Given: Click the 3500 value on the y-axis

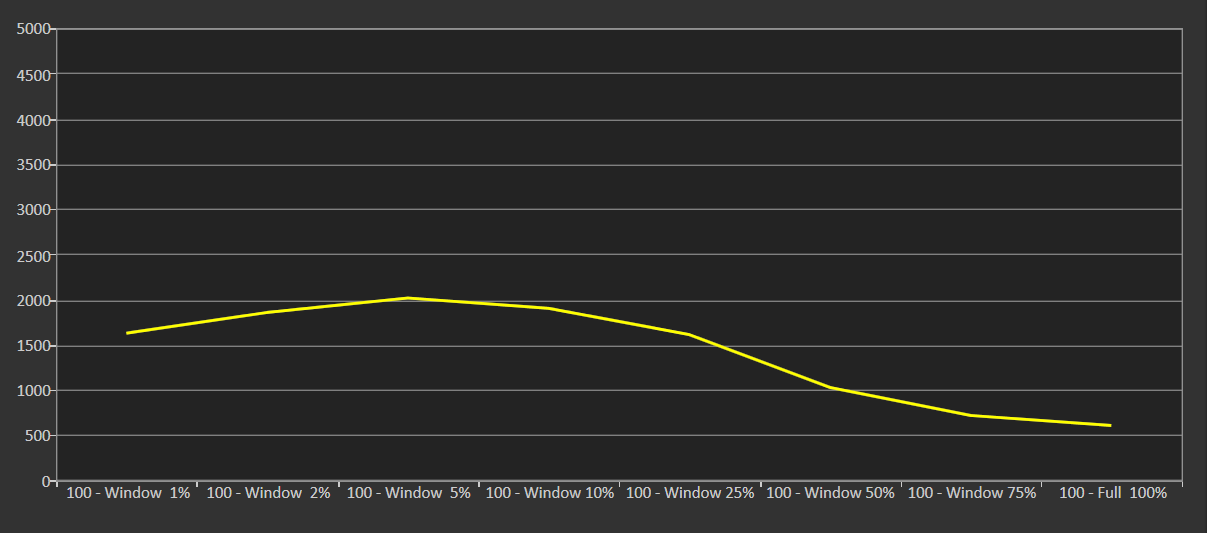Looking at the screenshot, I should tap(33, 165).
